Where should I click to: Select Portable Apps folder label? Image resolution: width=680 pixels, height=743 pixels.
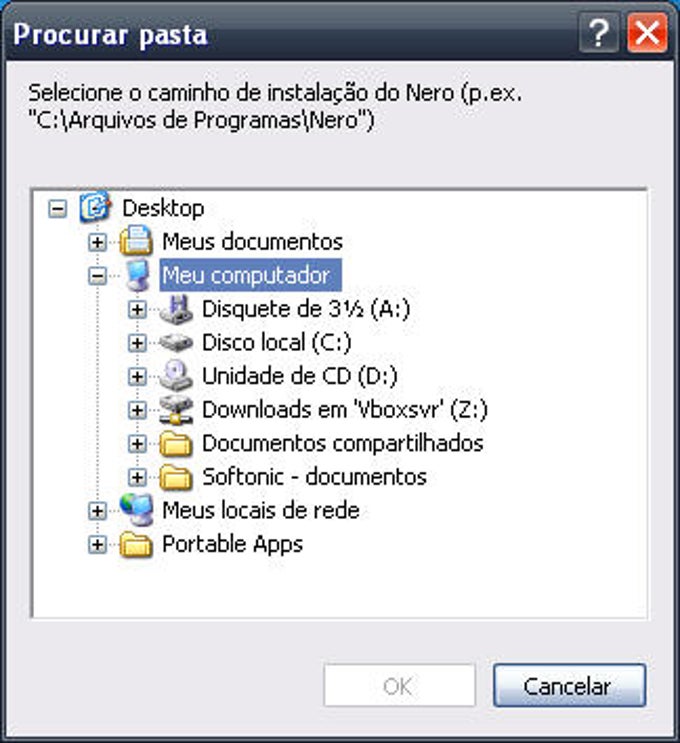click(232, 544)
